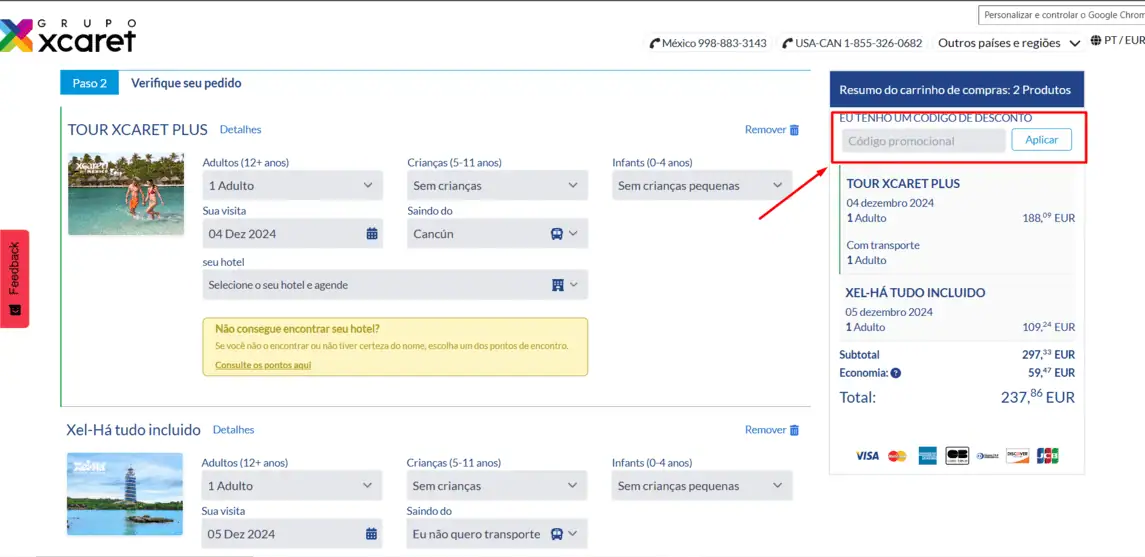Expand the Selecione o seu hotel e agende dropdown
The image size is (1145, 557).
pyautogui.click(x=395, y=285)
